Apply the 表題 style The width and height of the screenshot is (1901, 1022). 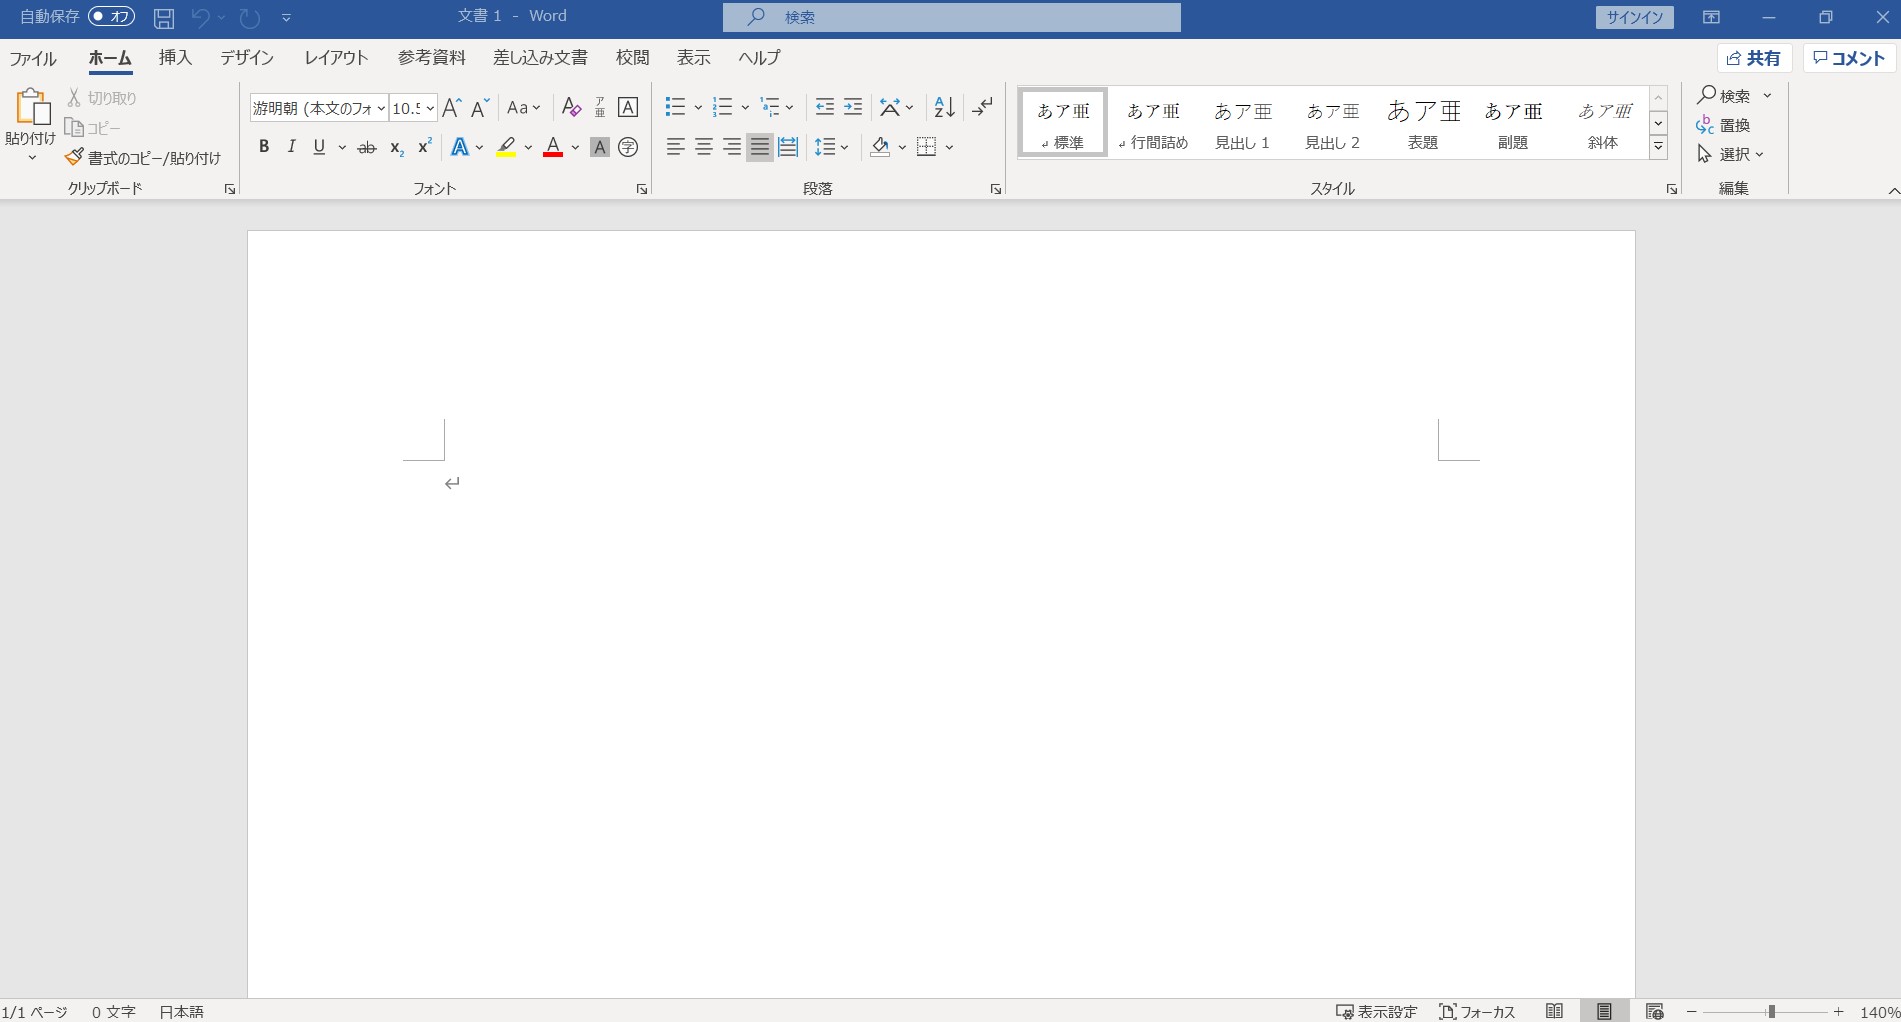1423,124
